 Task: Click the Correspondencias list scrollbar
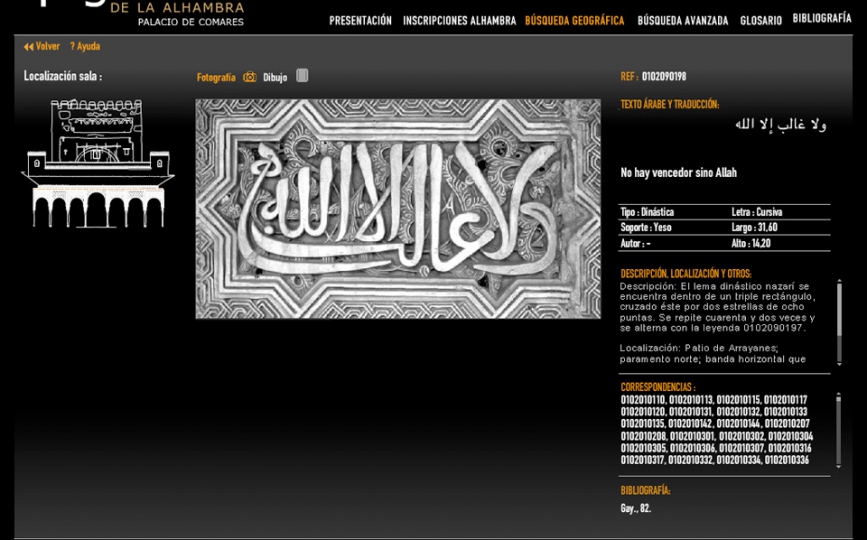click(x=839, y=431)
